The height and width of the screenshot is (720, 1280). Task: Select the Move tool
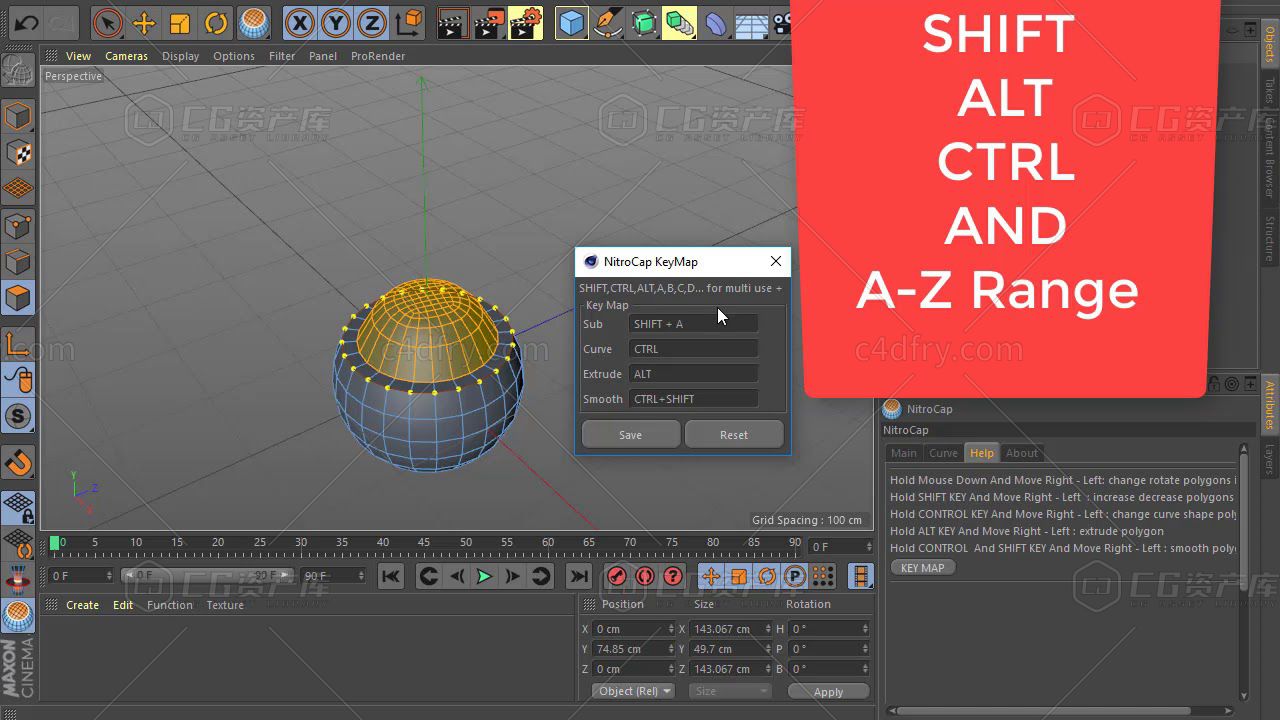click(x=144, y=22)
